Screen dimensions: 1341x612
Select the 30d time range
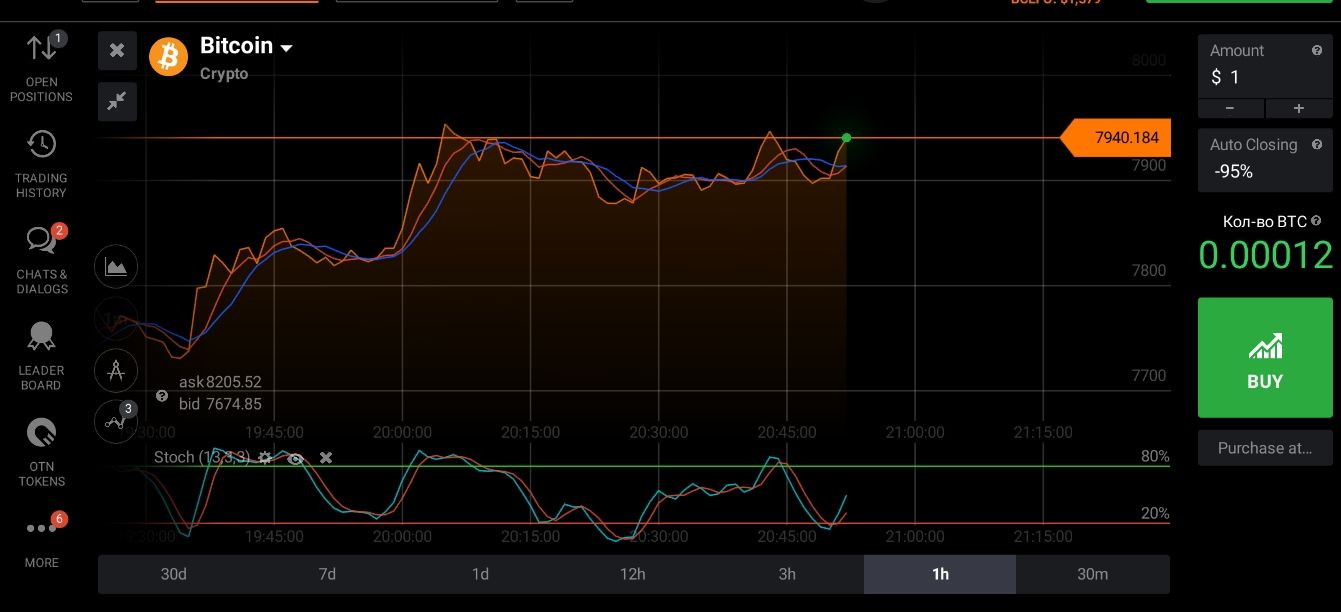[x=174, y=574]
